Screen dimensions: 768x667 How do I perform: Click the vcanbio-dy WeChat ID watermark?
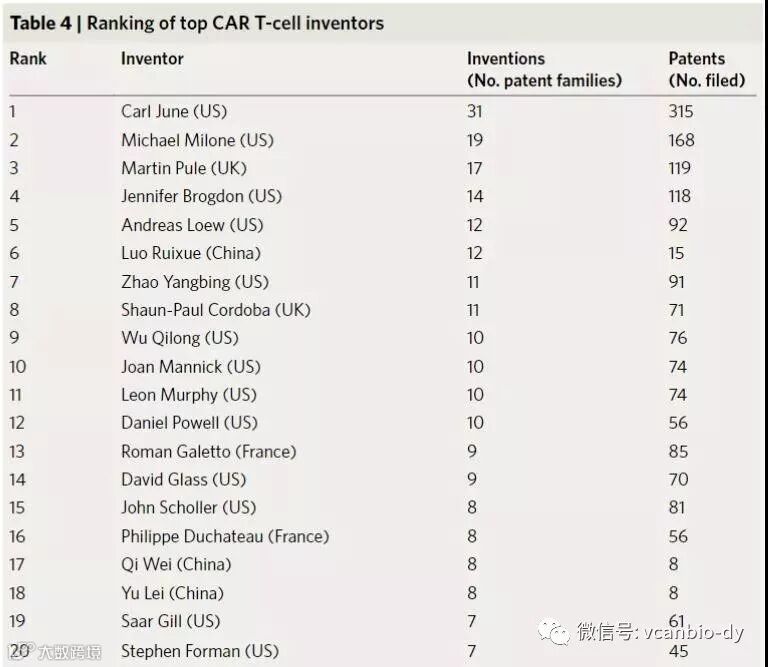[661, 632]
